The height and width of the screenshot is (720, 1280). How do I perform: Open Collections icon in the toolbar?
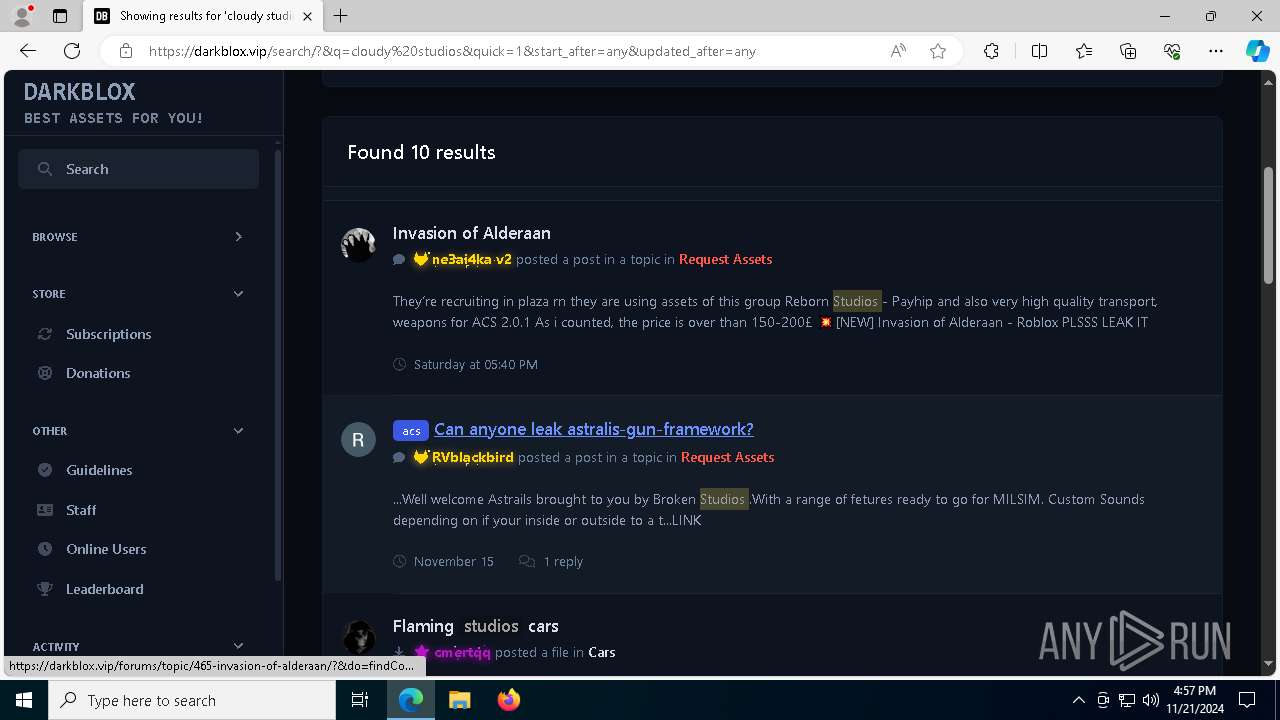1128,51
